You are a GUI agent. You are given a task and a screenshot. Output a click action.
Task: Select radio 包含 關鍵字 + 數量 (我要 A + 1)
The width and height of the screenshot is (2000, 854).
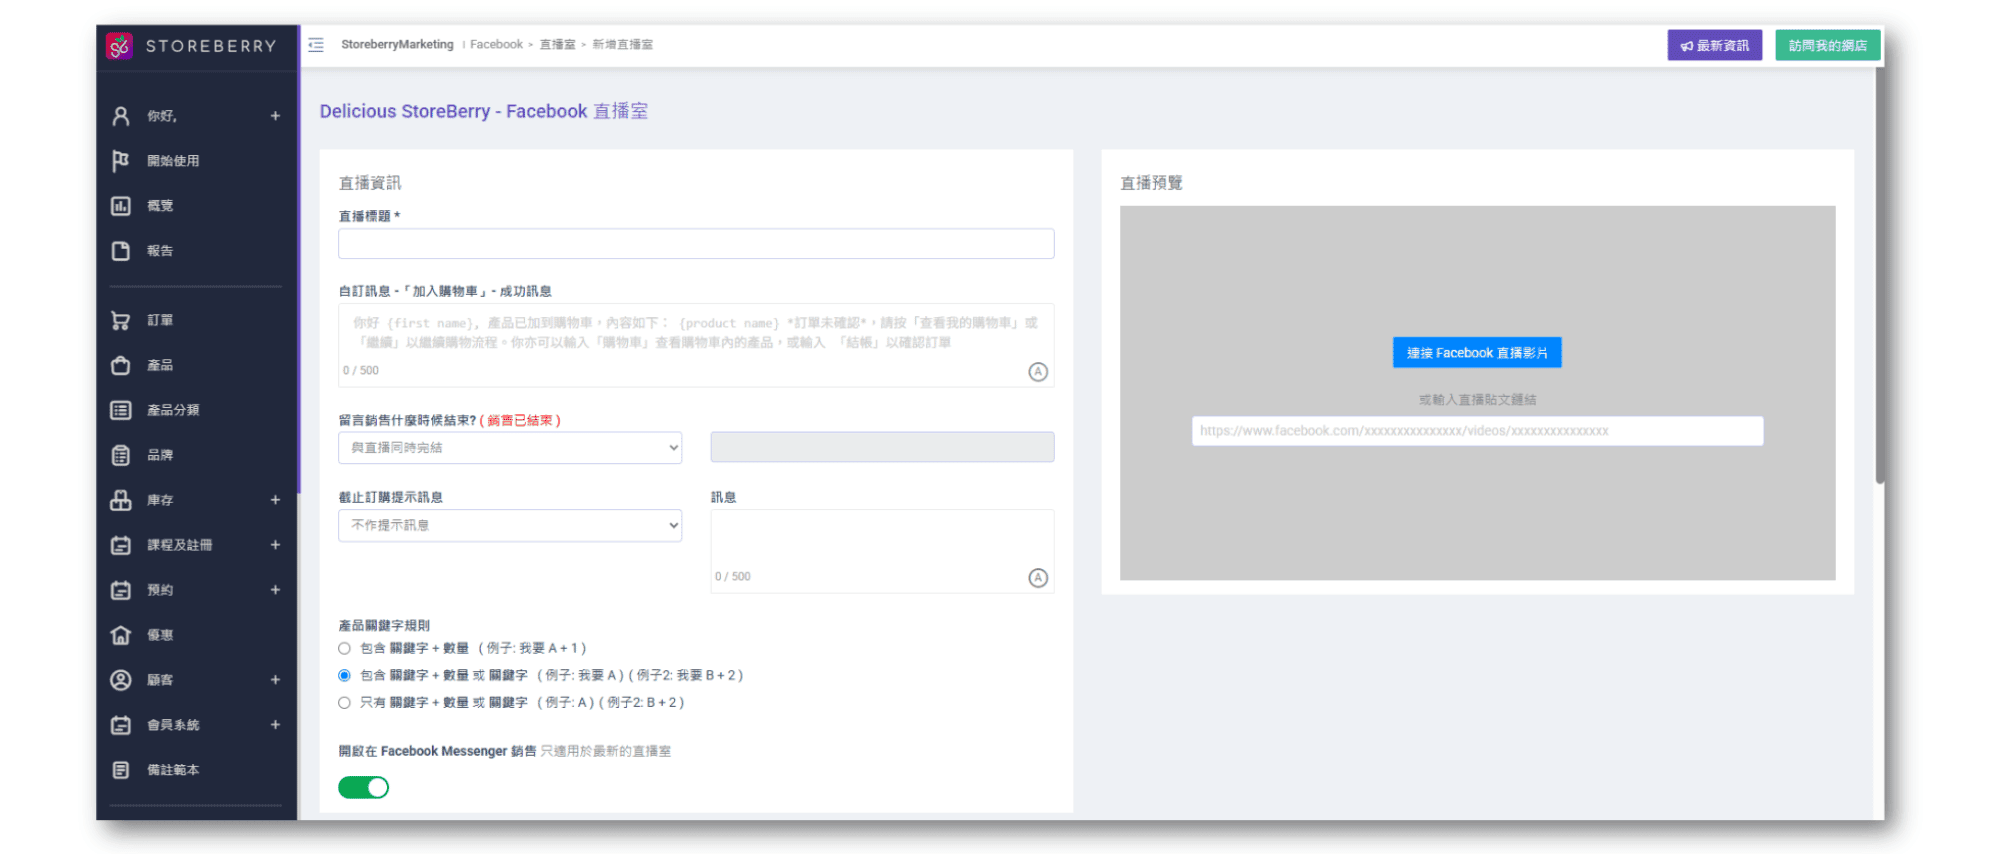(x=344, y=648)
